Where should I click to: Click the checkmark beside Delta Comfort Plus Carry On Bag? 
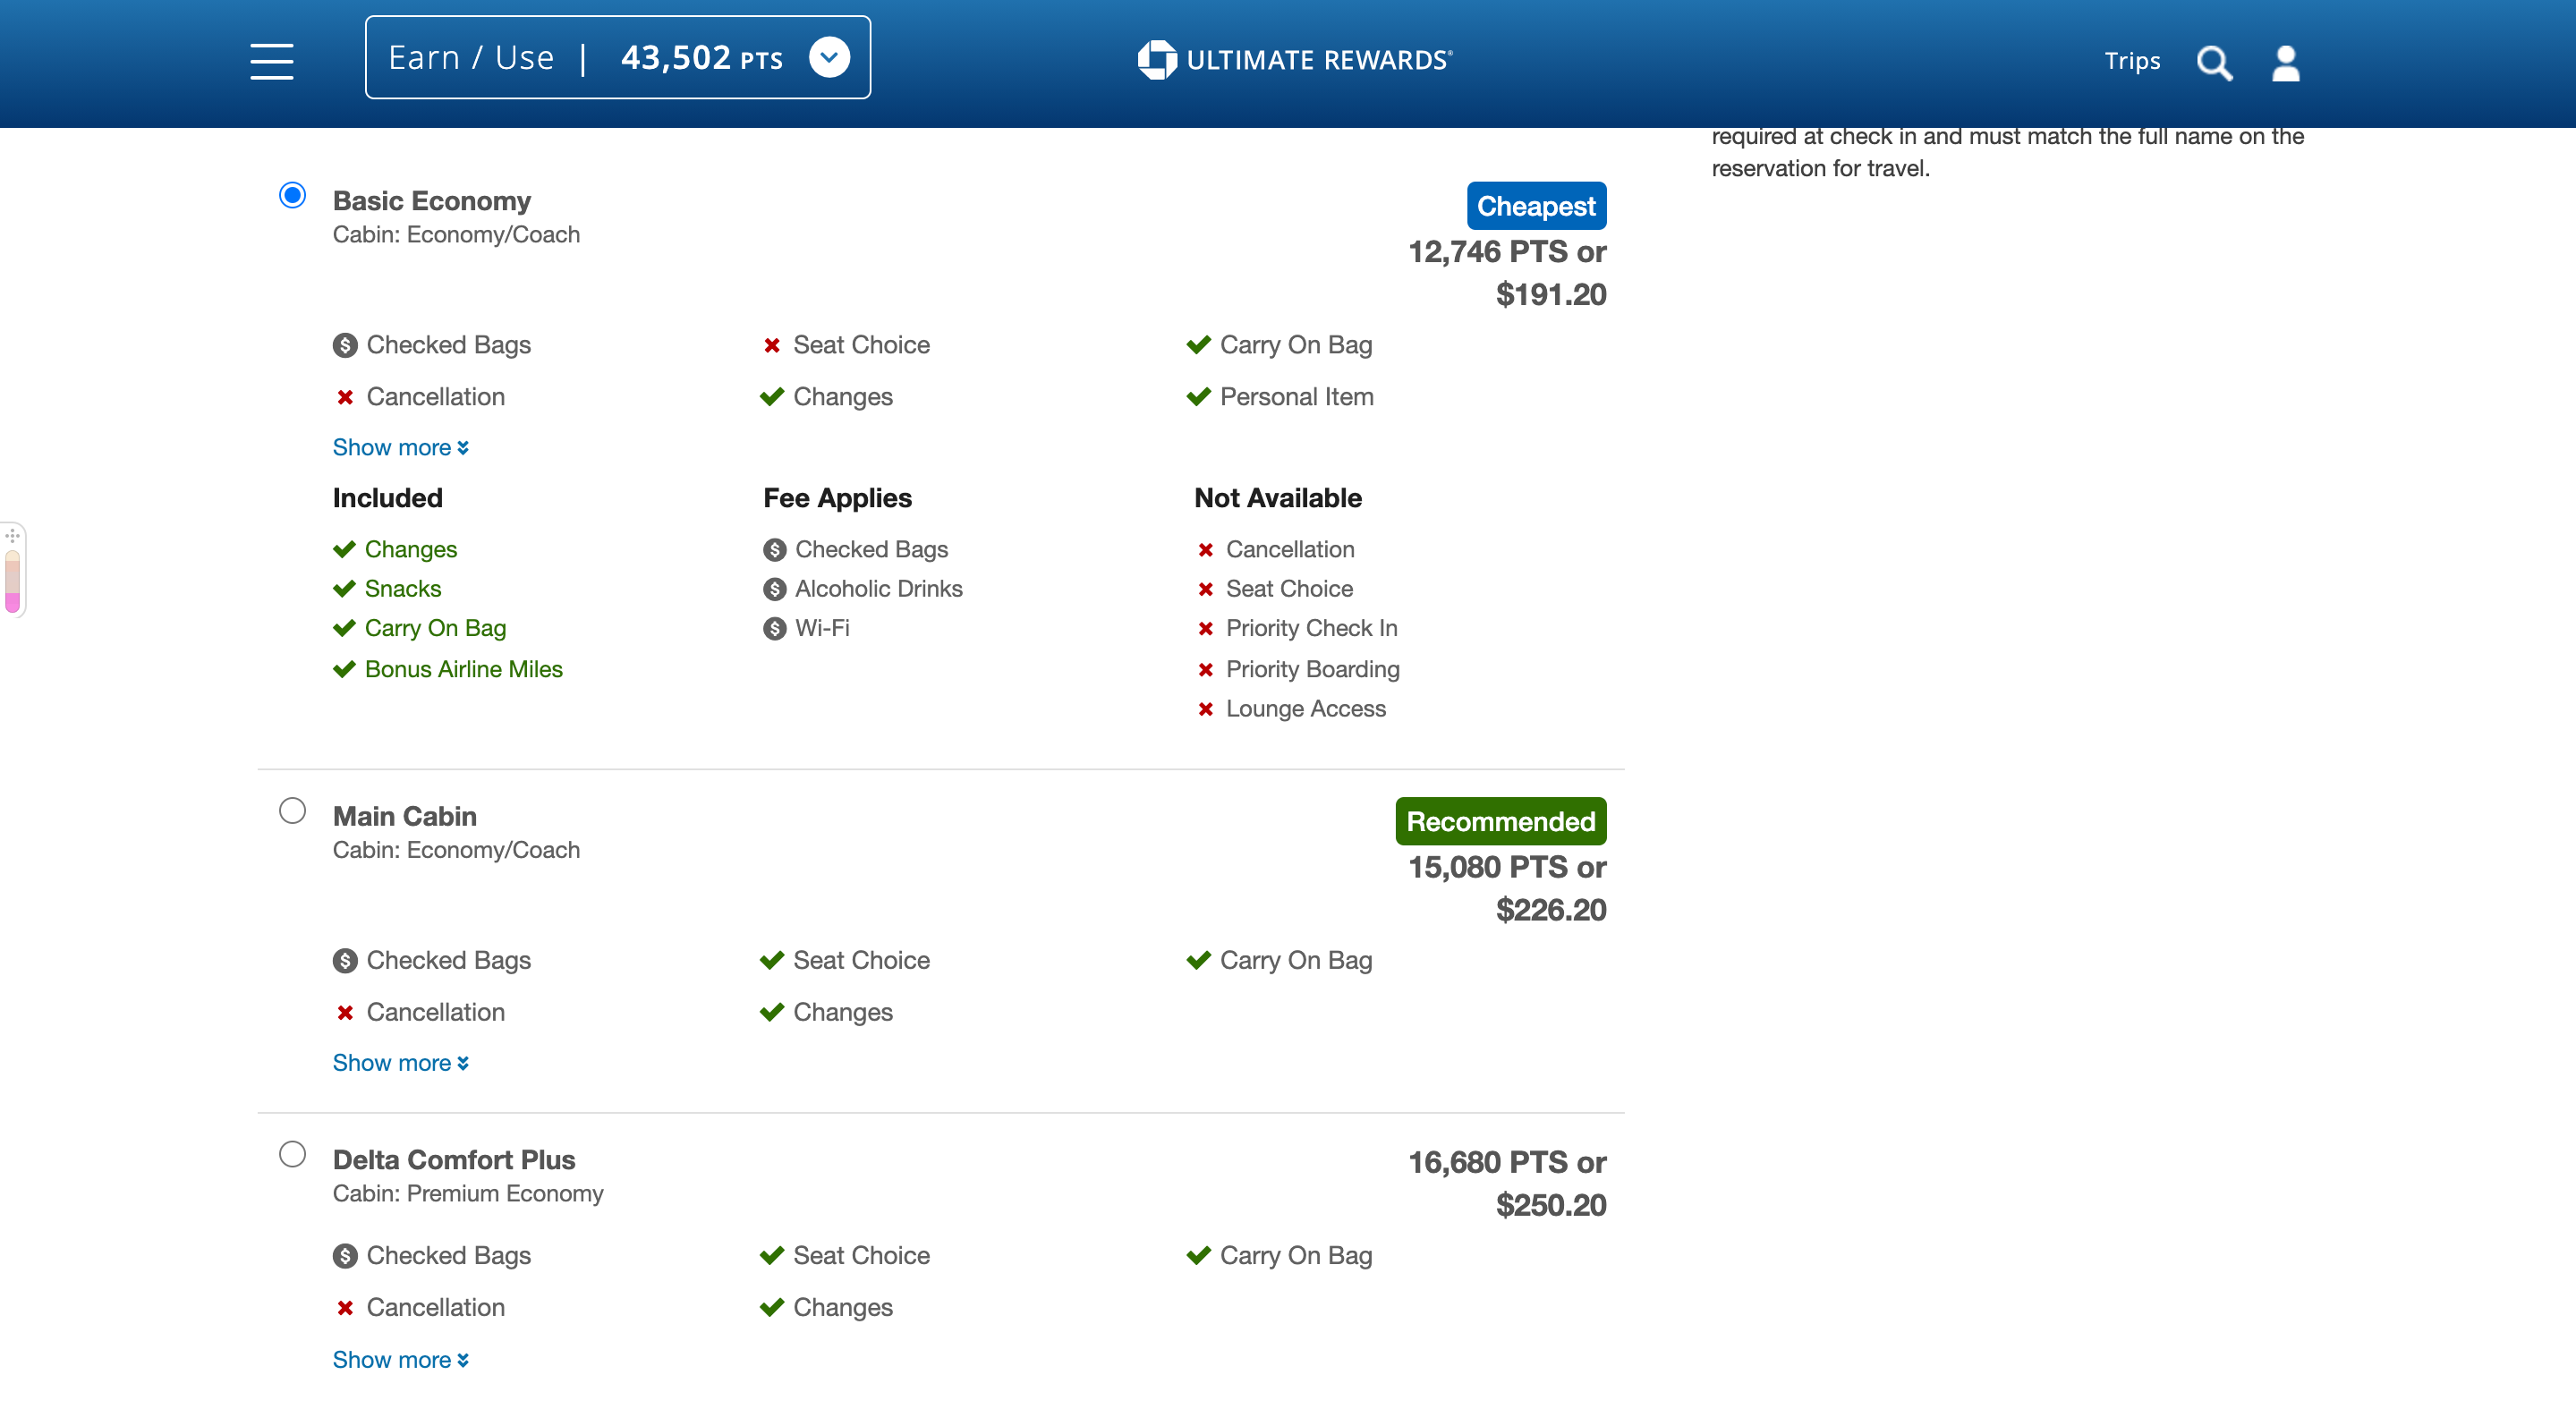pyautogui.click(x=1198, y=1255)
